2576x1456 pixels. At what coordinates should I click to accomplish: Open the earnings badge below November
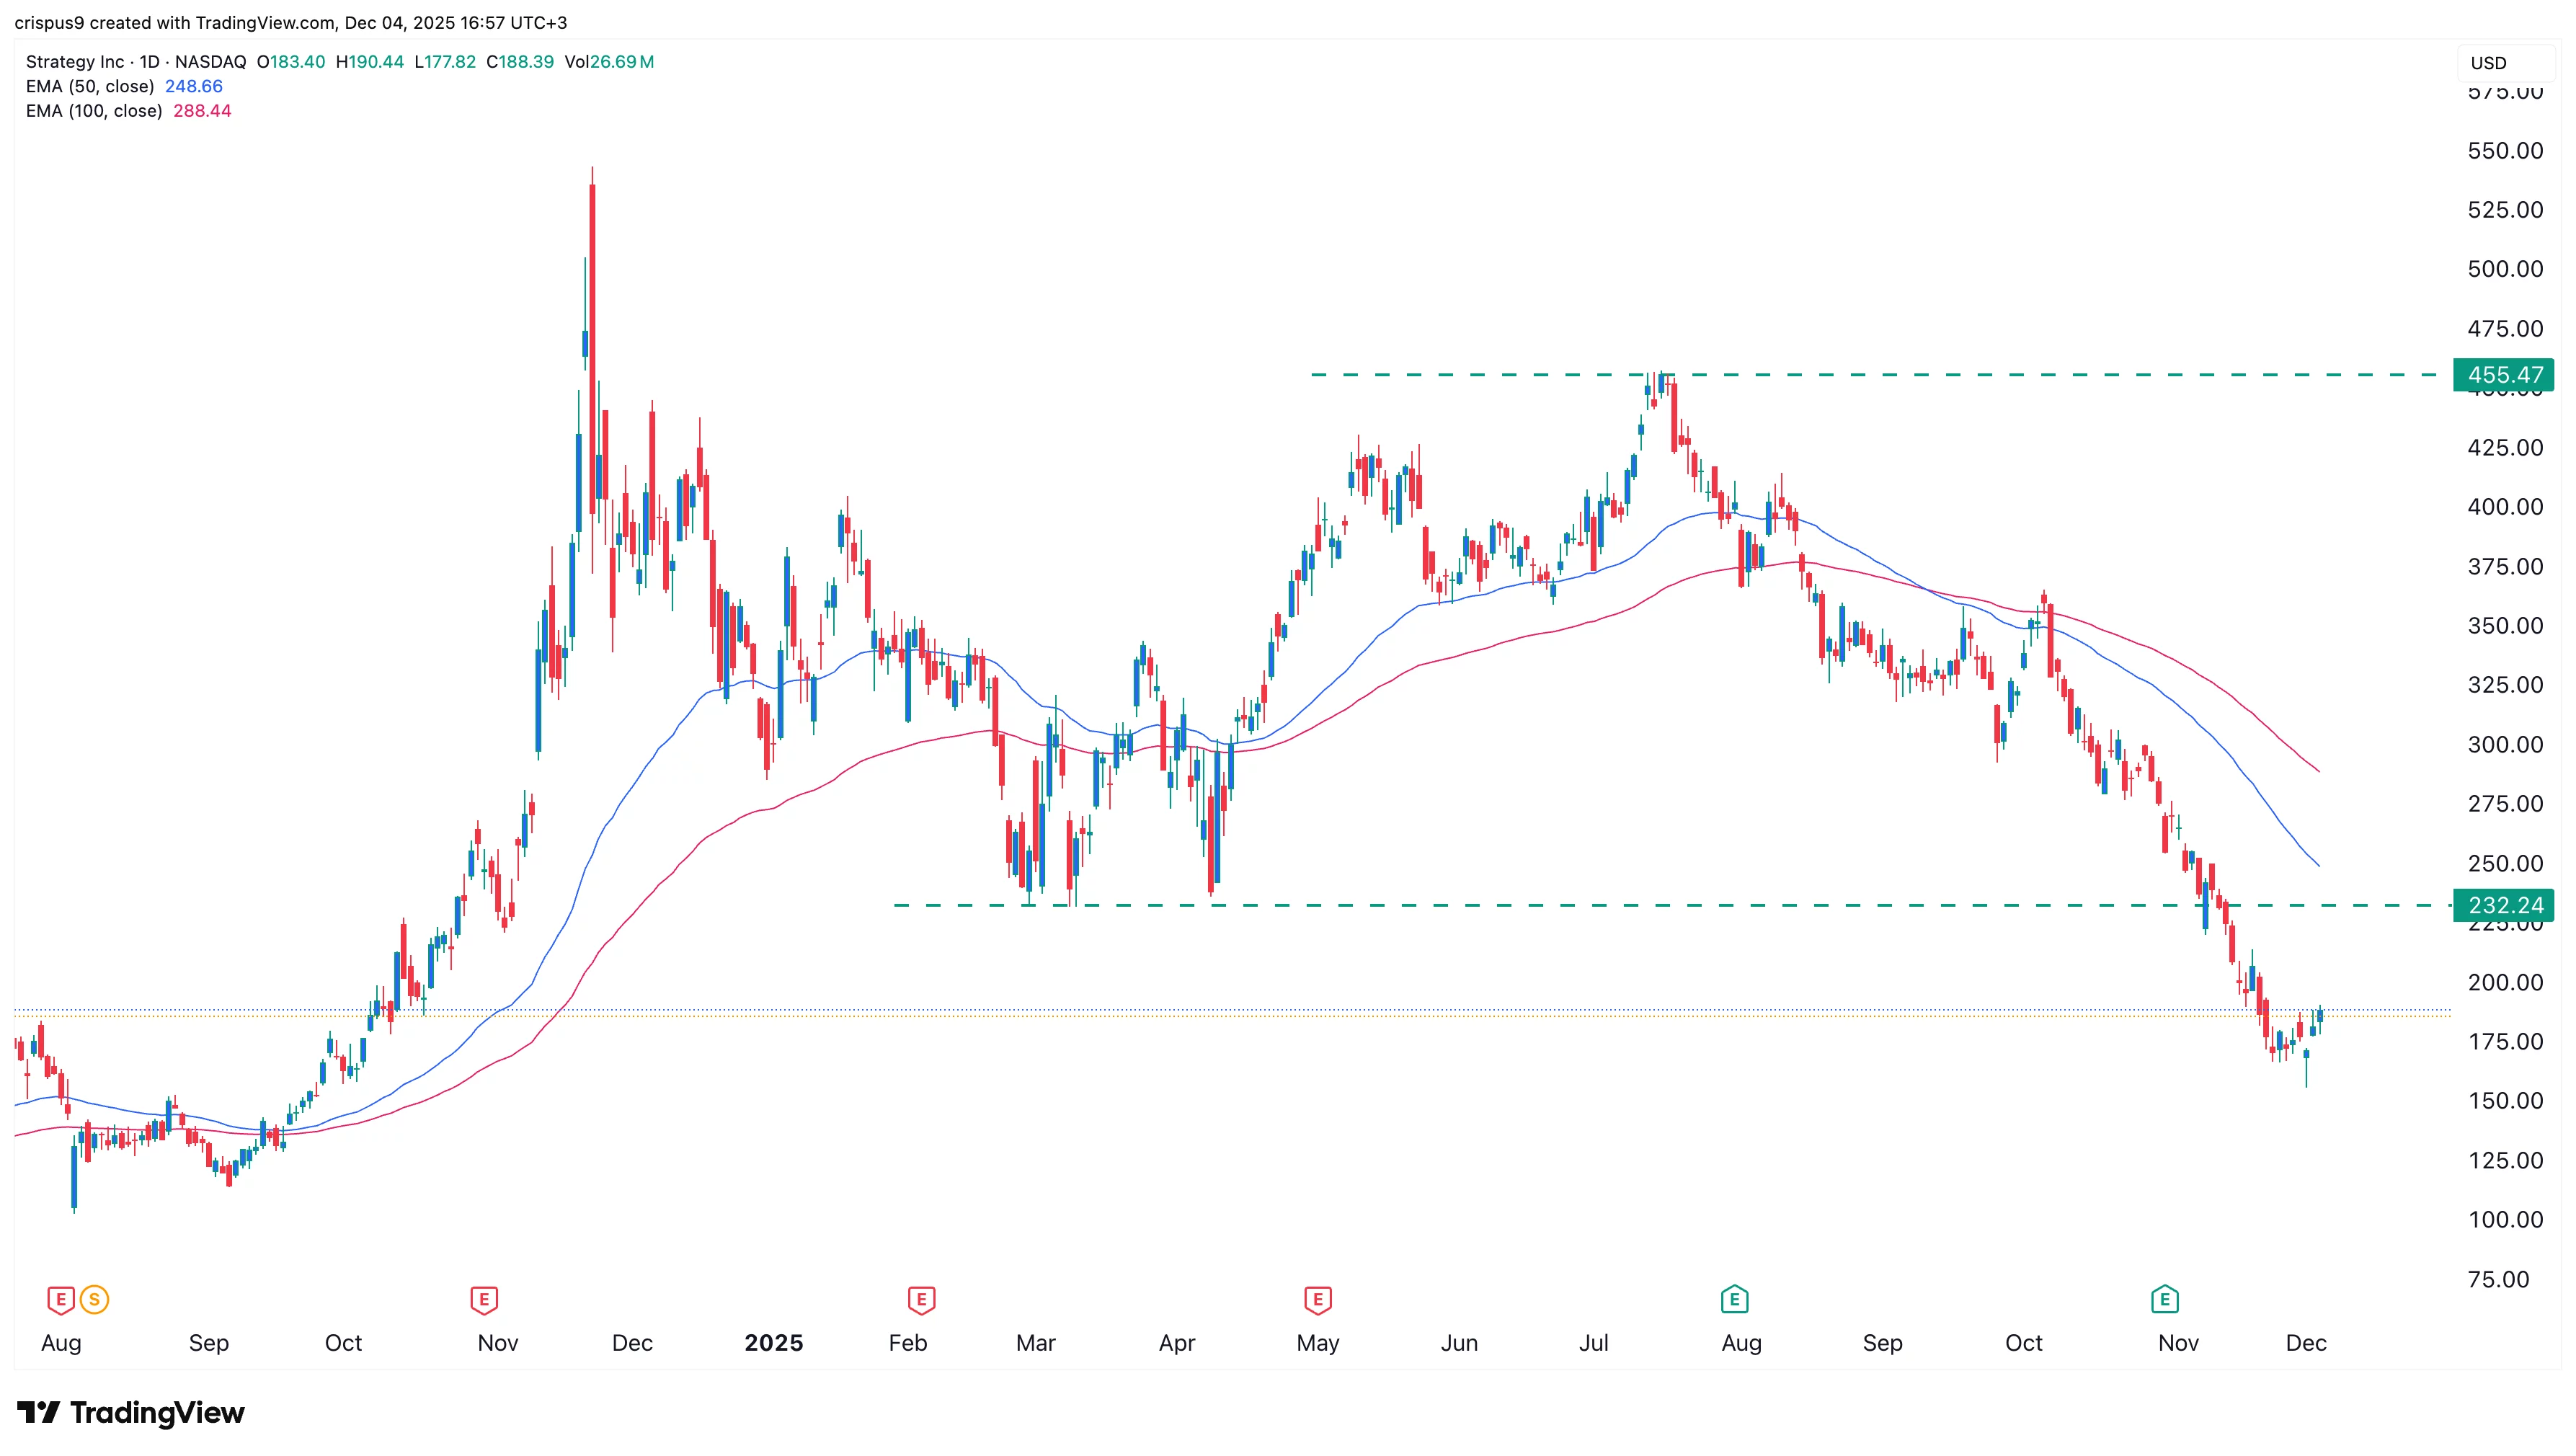click(485, 1299)
